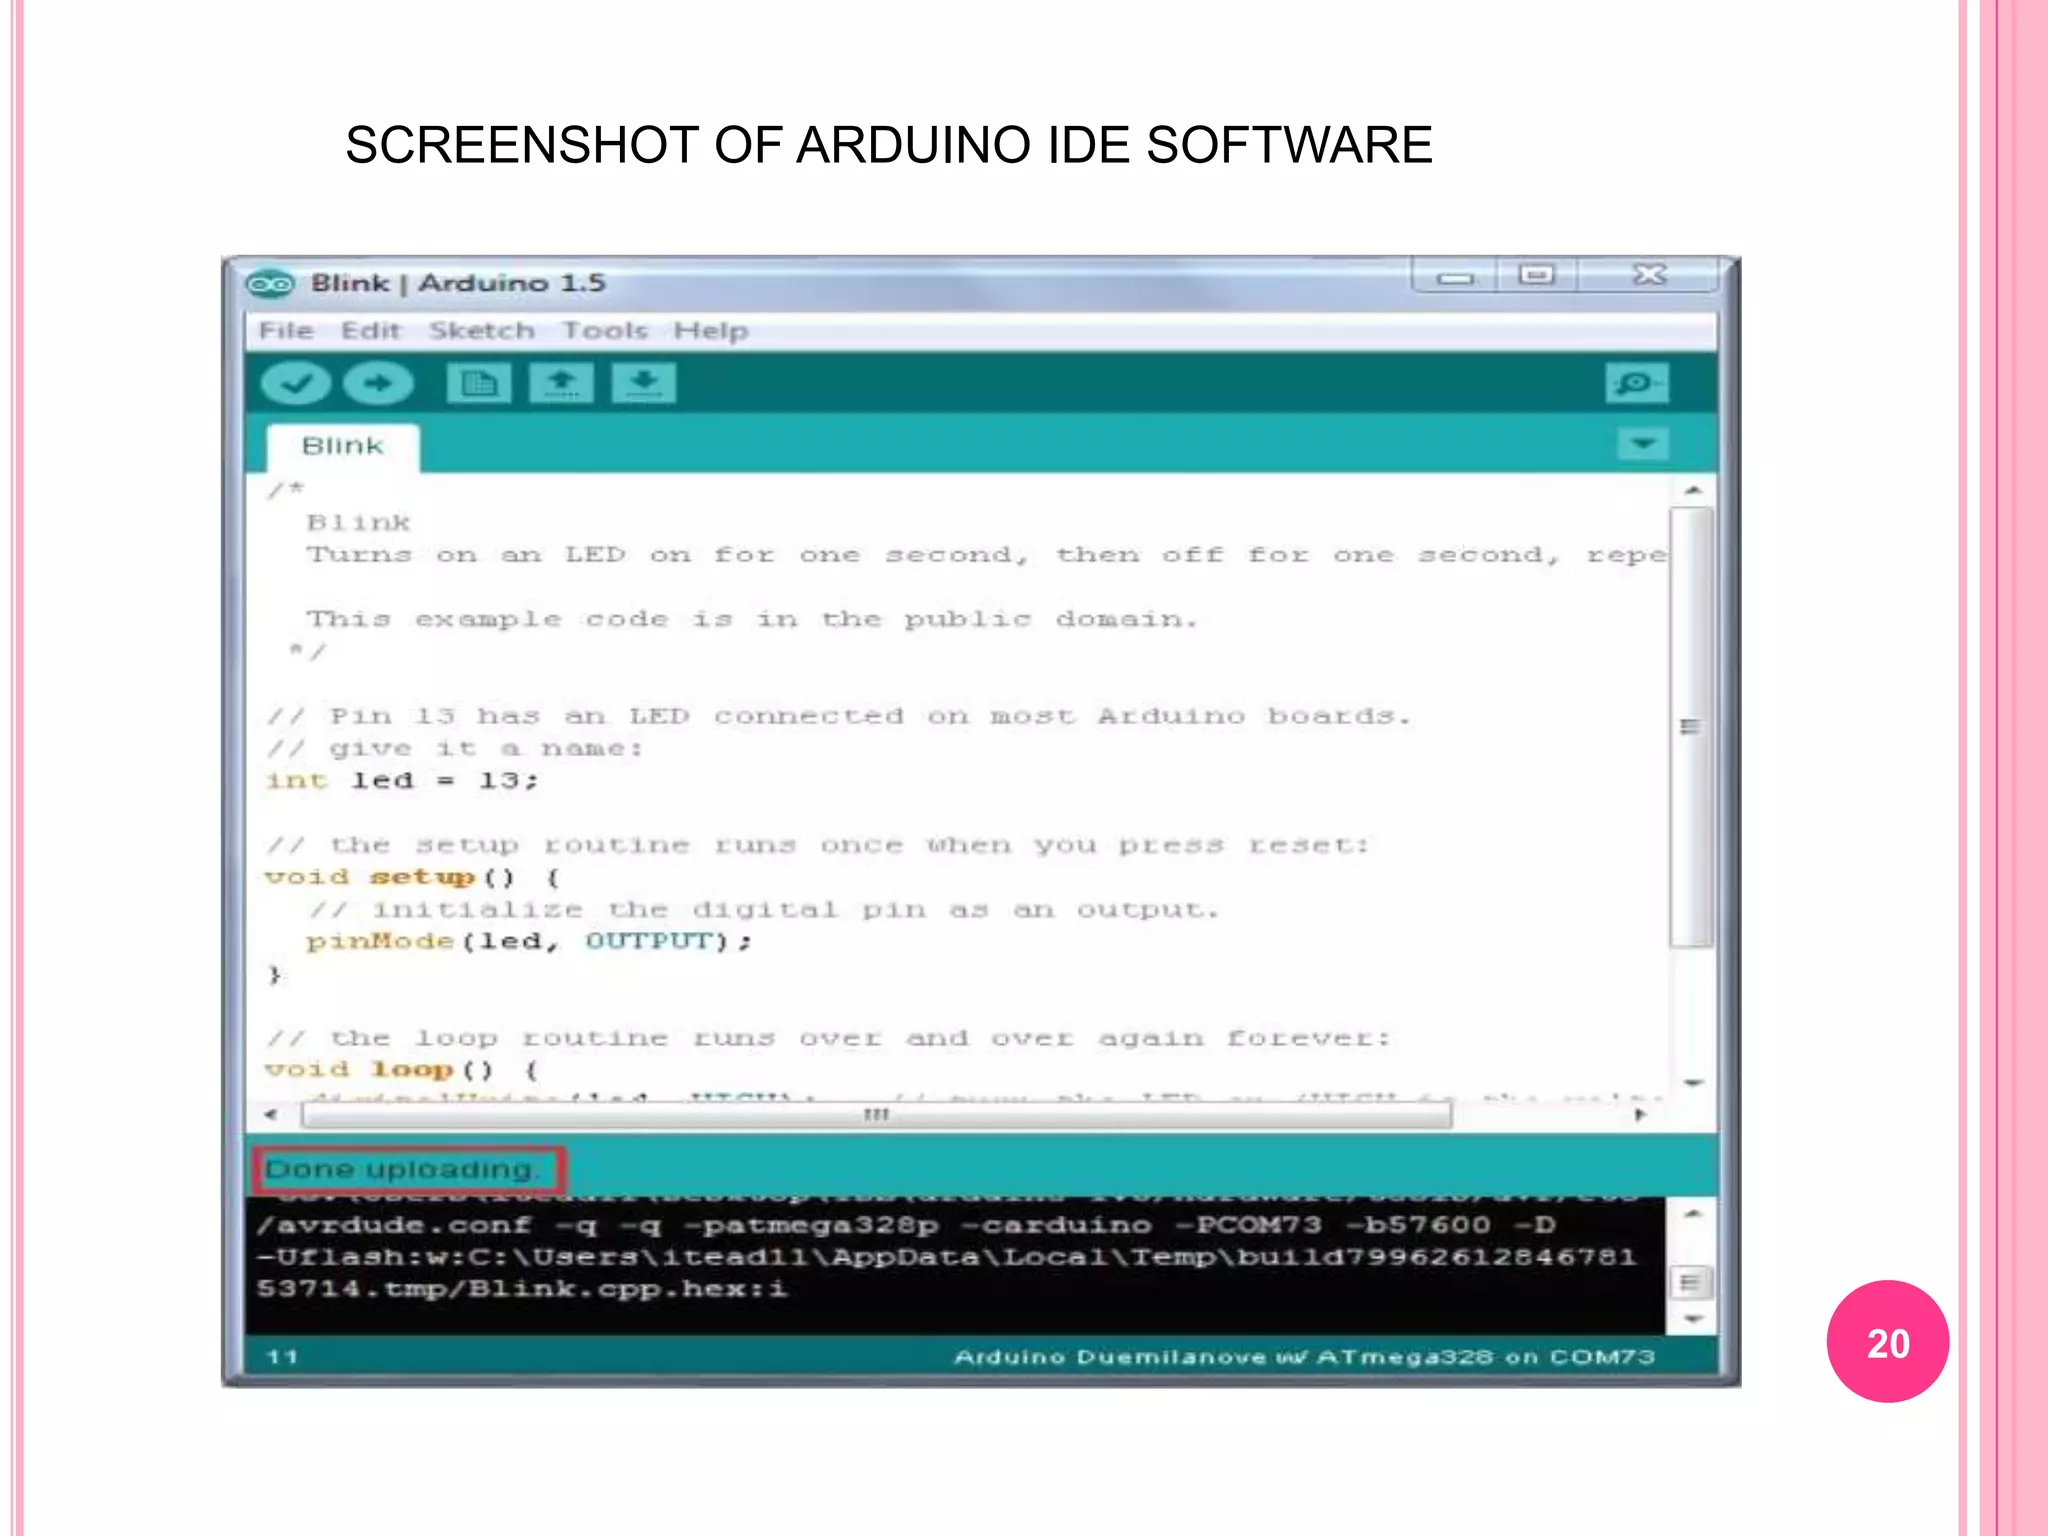Click the 'initialize the digital pin' comment
Screen dimensions: 2048x1536
tap(764, 909)
